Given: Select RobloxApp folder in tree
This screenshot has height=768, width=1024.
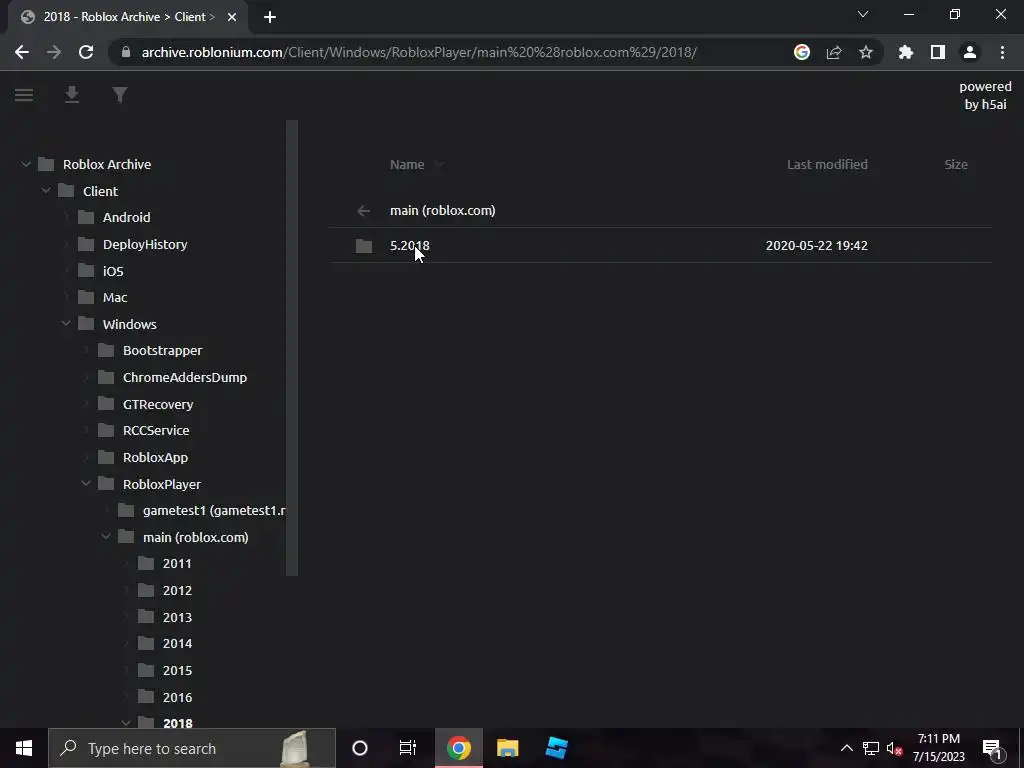Looking at the screenshot, I should pyautogui.click(x=155, y=457).
